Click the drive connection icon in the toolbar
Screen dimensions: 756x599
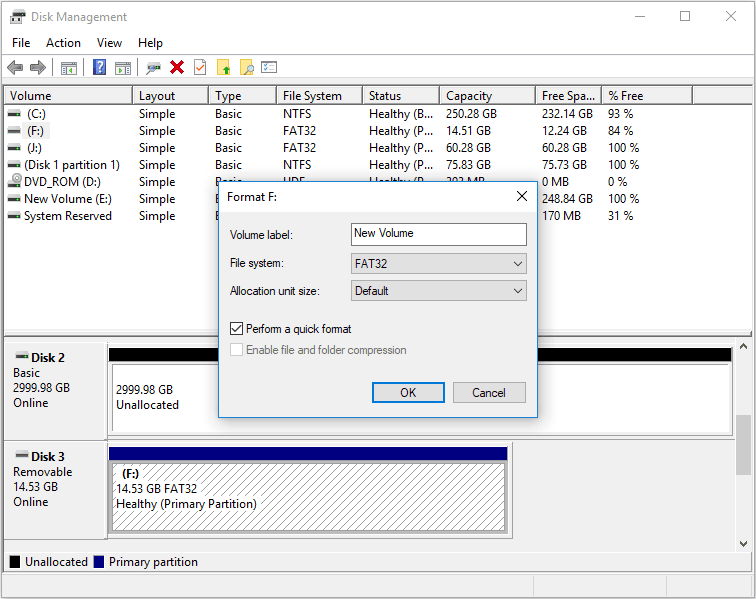point(153,67)
